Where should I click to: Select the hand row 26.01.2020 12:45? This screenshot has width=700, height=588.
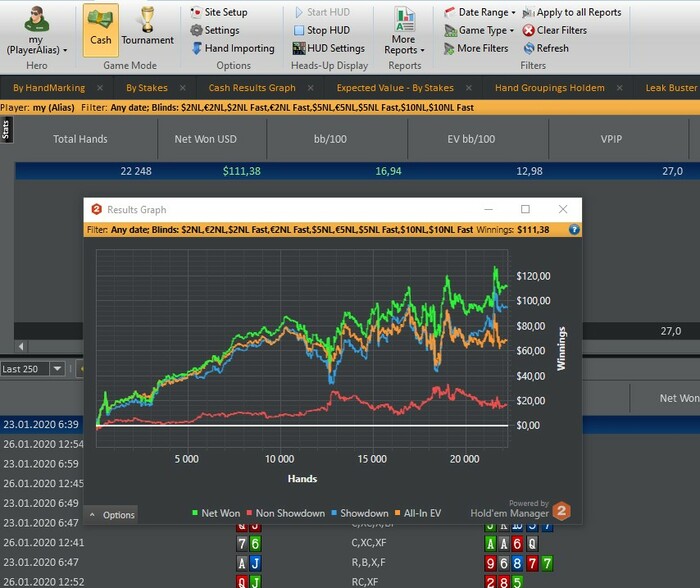coord(43,484)
